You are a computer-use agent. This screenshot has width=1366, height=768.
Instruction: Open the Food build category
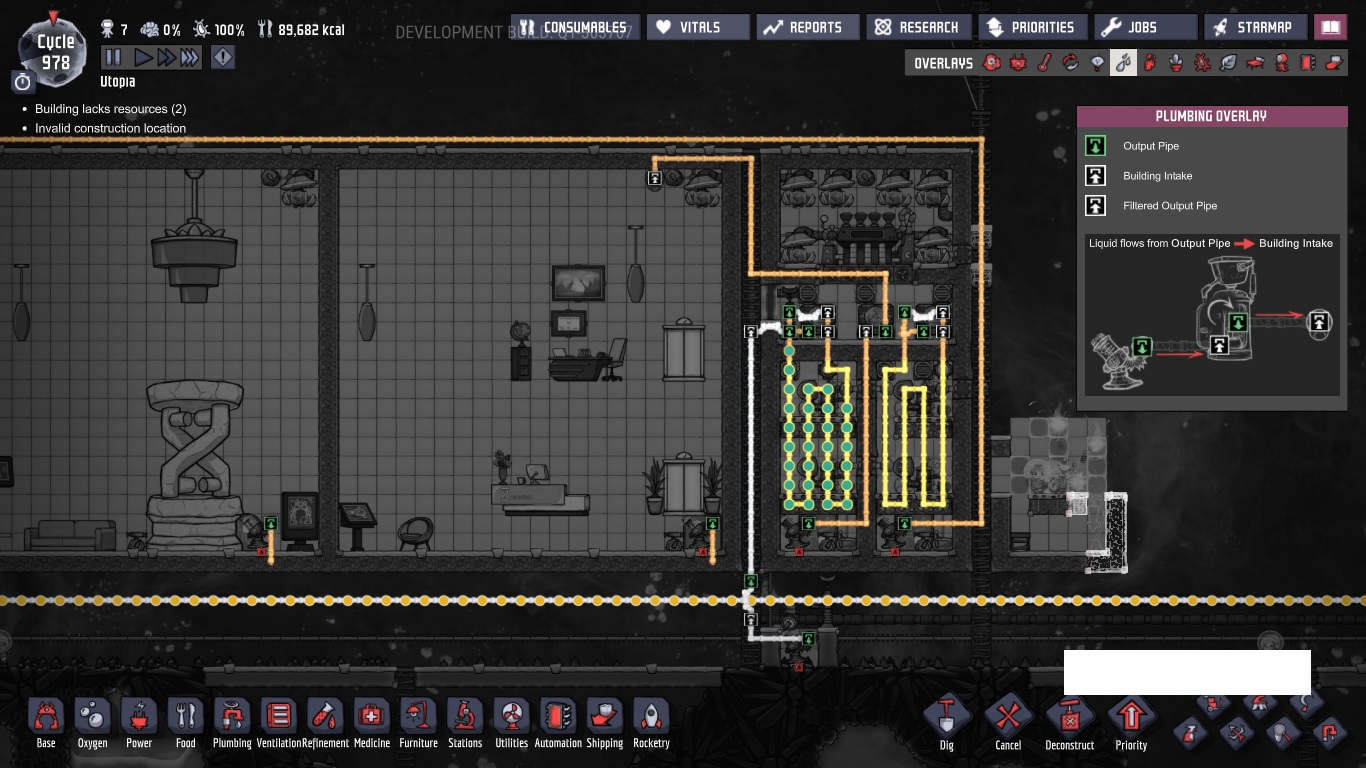pyautogui.click(x=186, y=724)
